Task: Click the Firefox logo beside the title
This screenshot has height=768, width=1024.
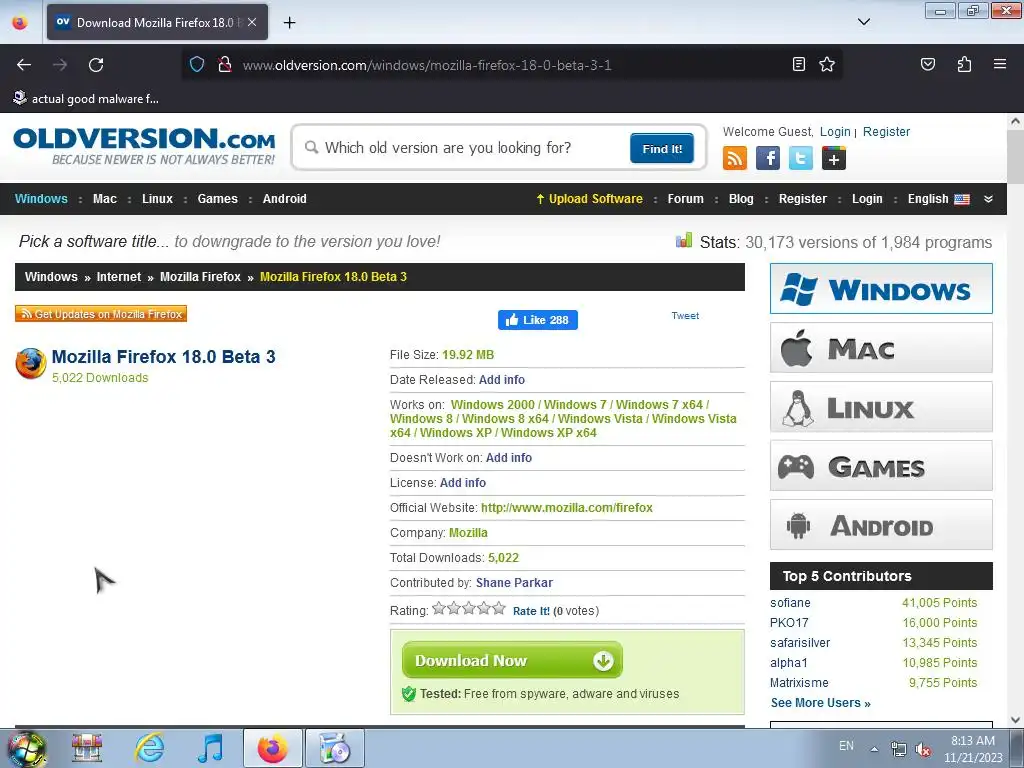Action: tap(31, 364)
